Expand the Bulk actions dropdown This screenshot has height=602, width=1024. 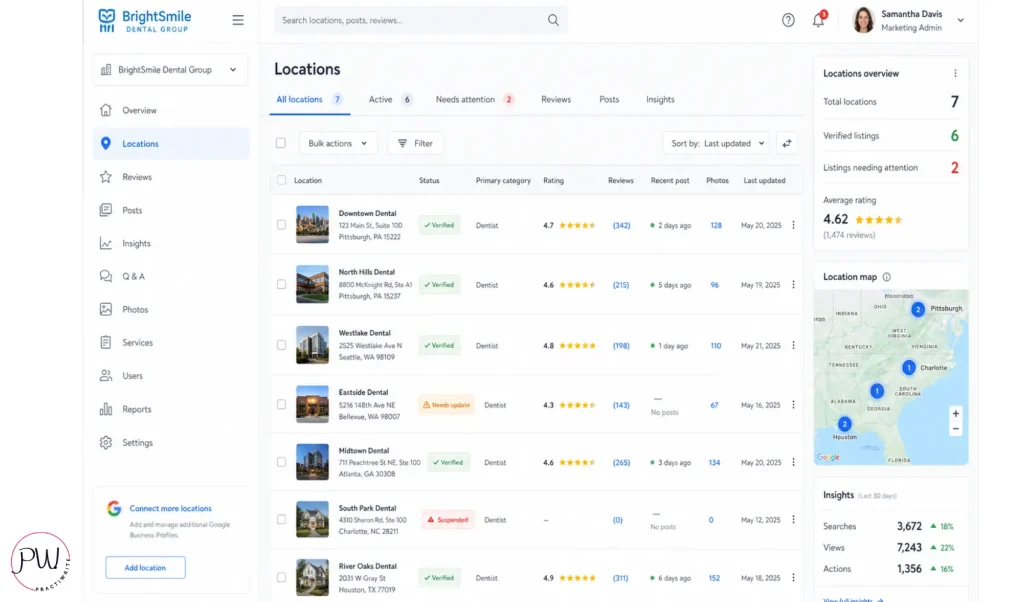(x=338, y=143)
